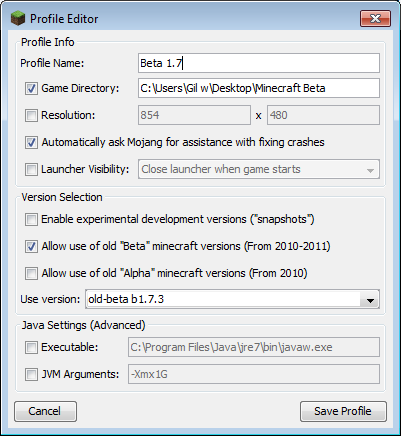This screenshot has width=401, height=436.
Task: Enable the Launcher Visibility checkbox
Action: [31, 169]
